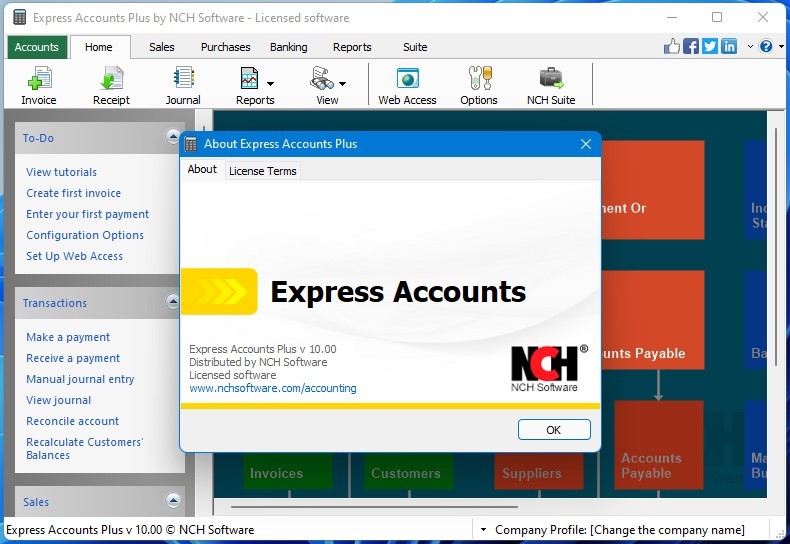Switch to the Banking tab
This screenshot has height=544, width=790.
pos(289,47)
